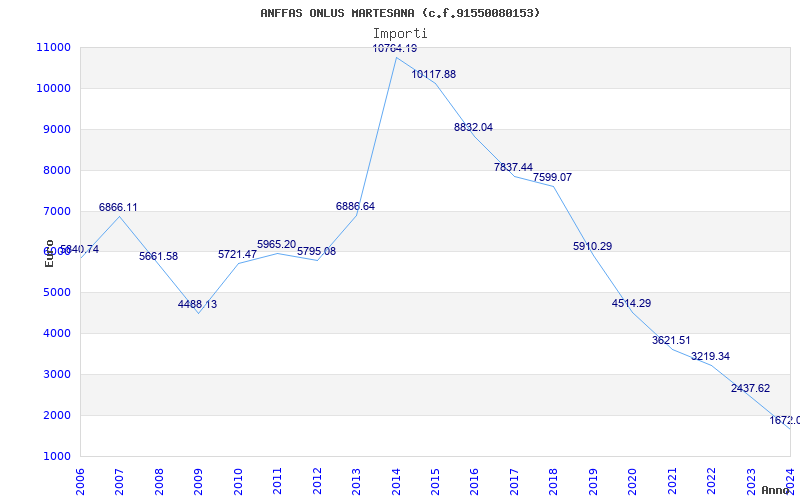Click the 2000 y-axis tick label
This screenshot has width=800, height=500.
coord(56,415)
